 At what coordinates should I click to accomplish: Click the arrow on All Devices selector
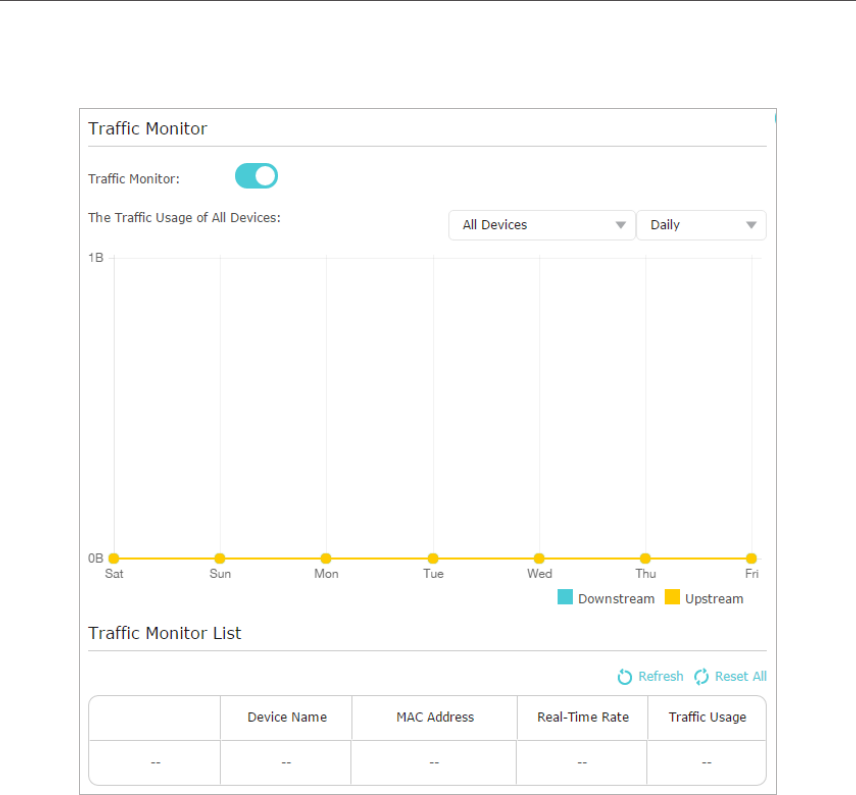(620, 225)
